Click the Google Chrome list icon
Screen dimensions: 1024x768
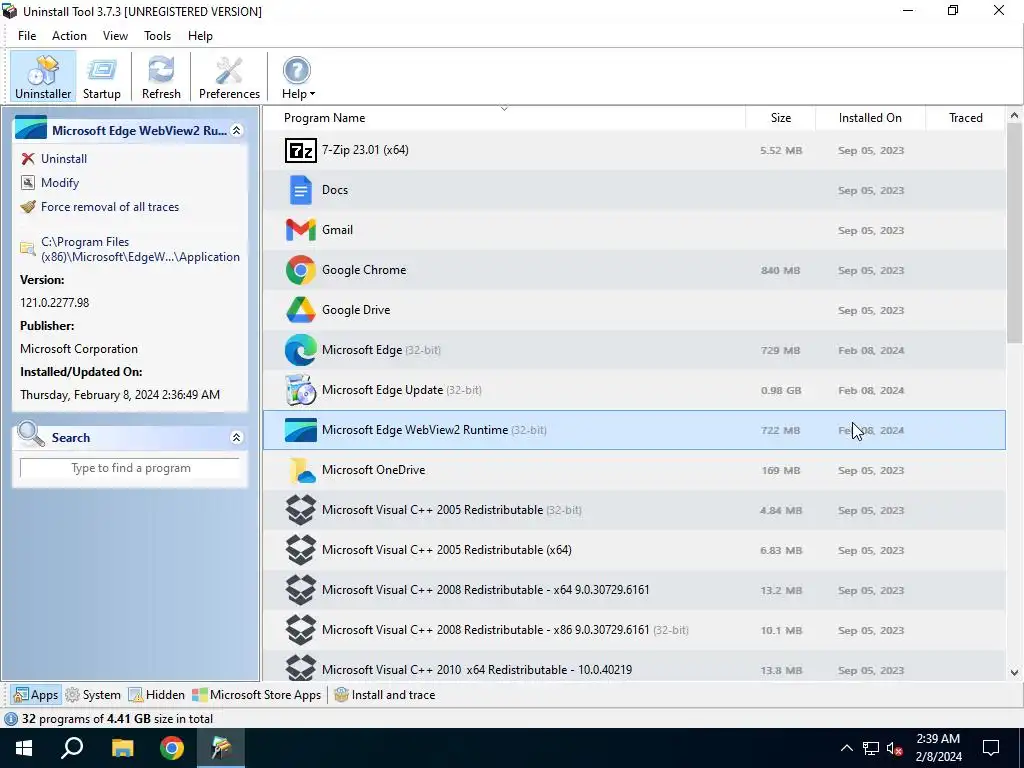[300, 270]
